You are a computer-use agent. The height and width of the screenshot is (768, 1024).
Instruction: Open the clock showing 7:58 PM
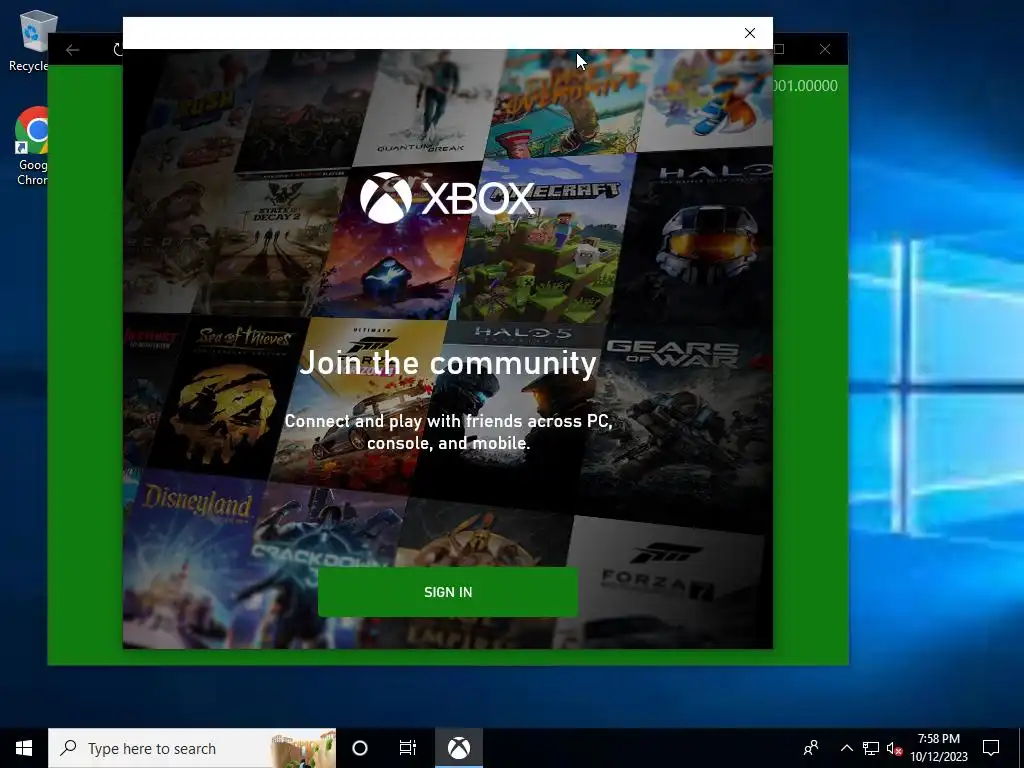[938, 748]
